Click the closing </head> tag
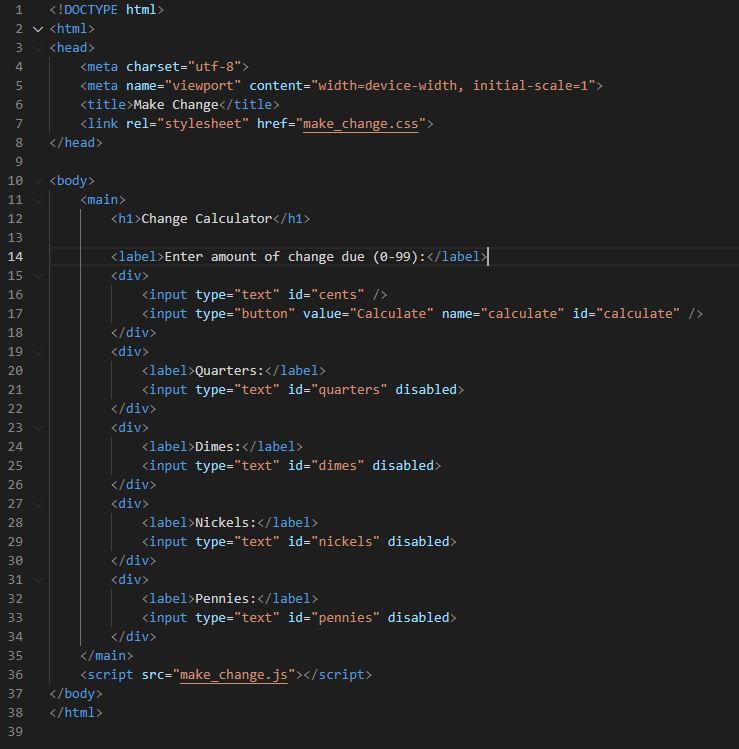The width and height of the screenshot is (739, 749). pyautogui.click(x=76, y=143)
